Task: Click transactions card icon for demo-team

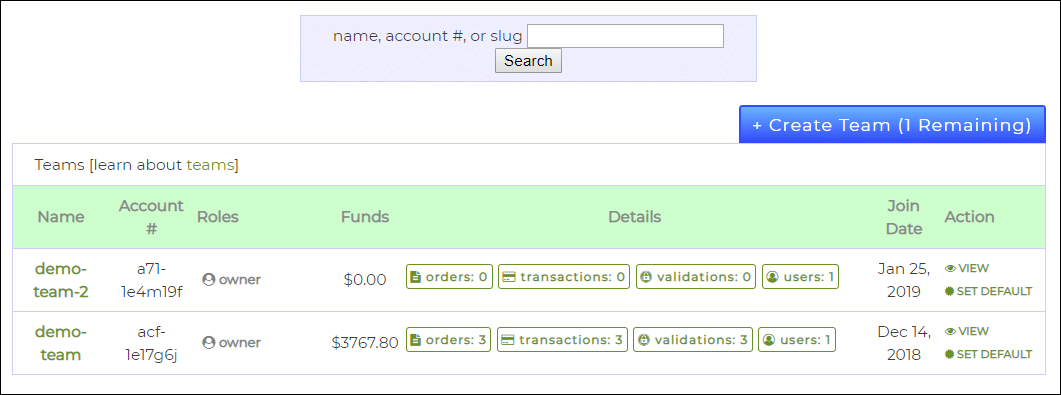Action: pyautogui.click(x=508, y=340)
